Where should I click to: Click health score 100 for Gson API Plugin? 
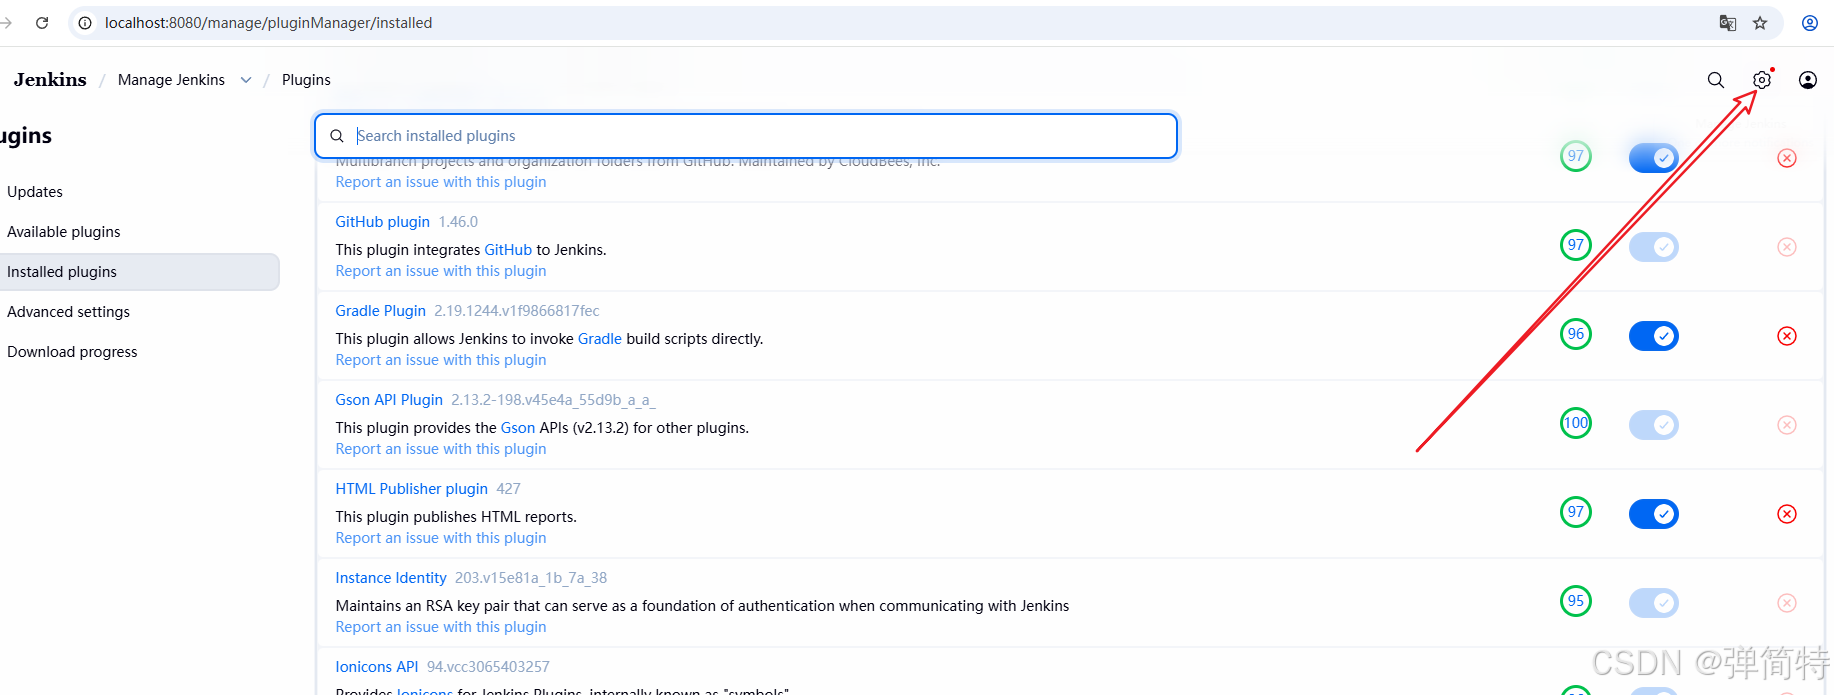tap(1576, 423)
